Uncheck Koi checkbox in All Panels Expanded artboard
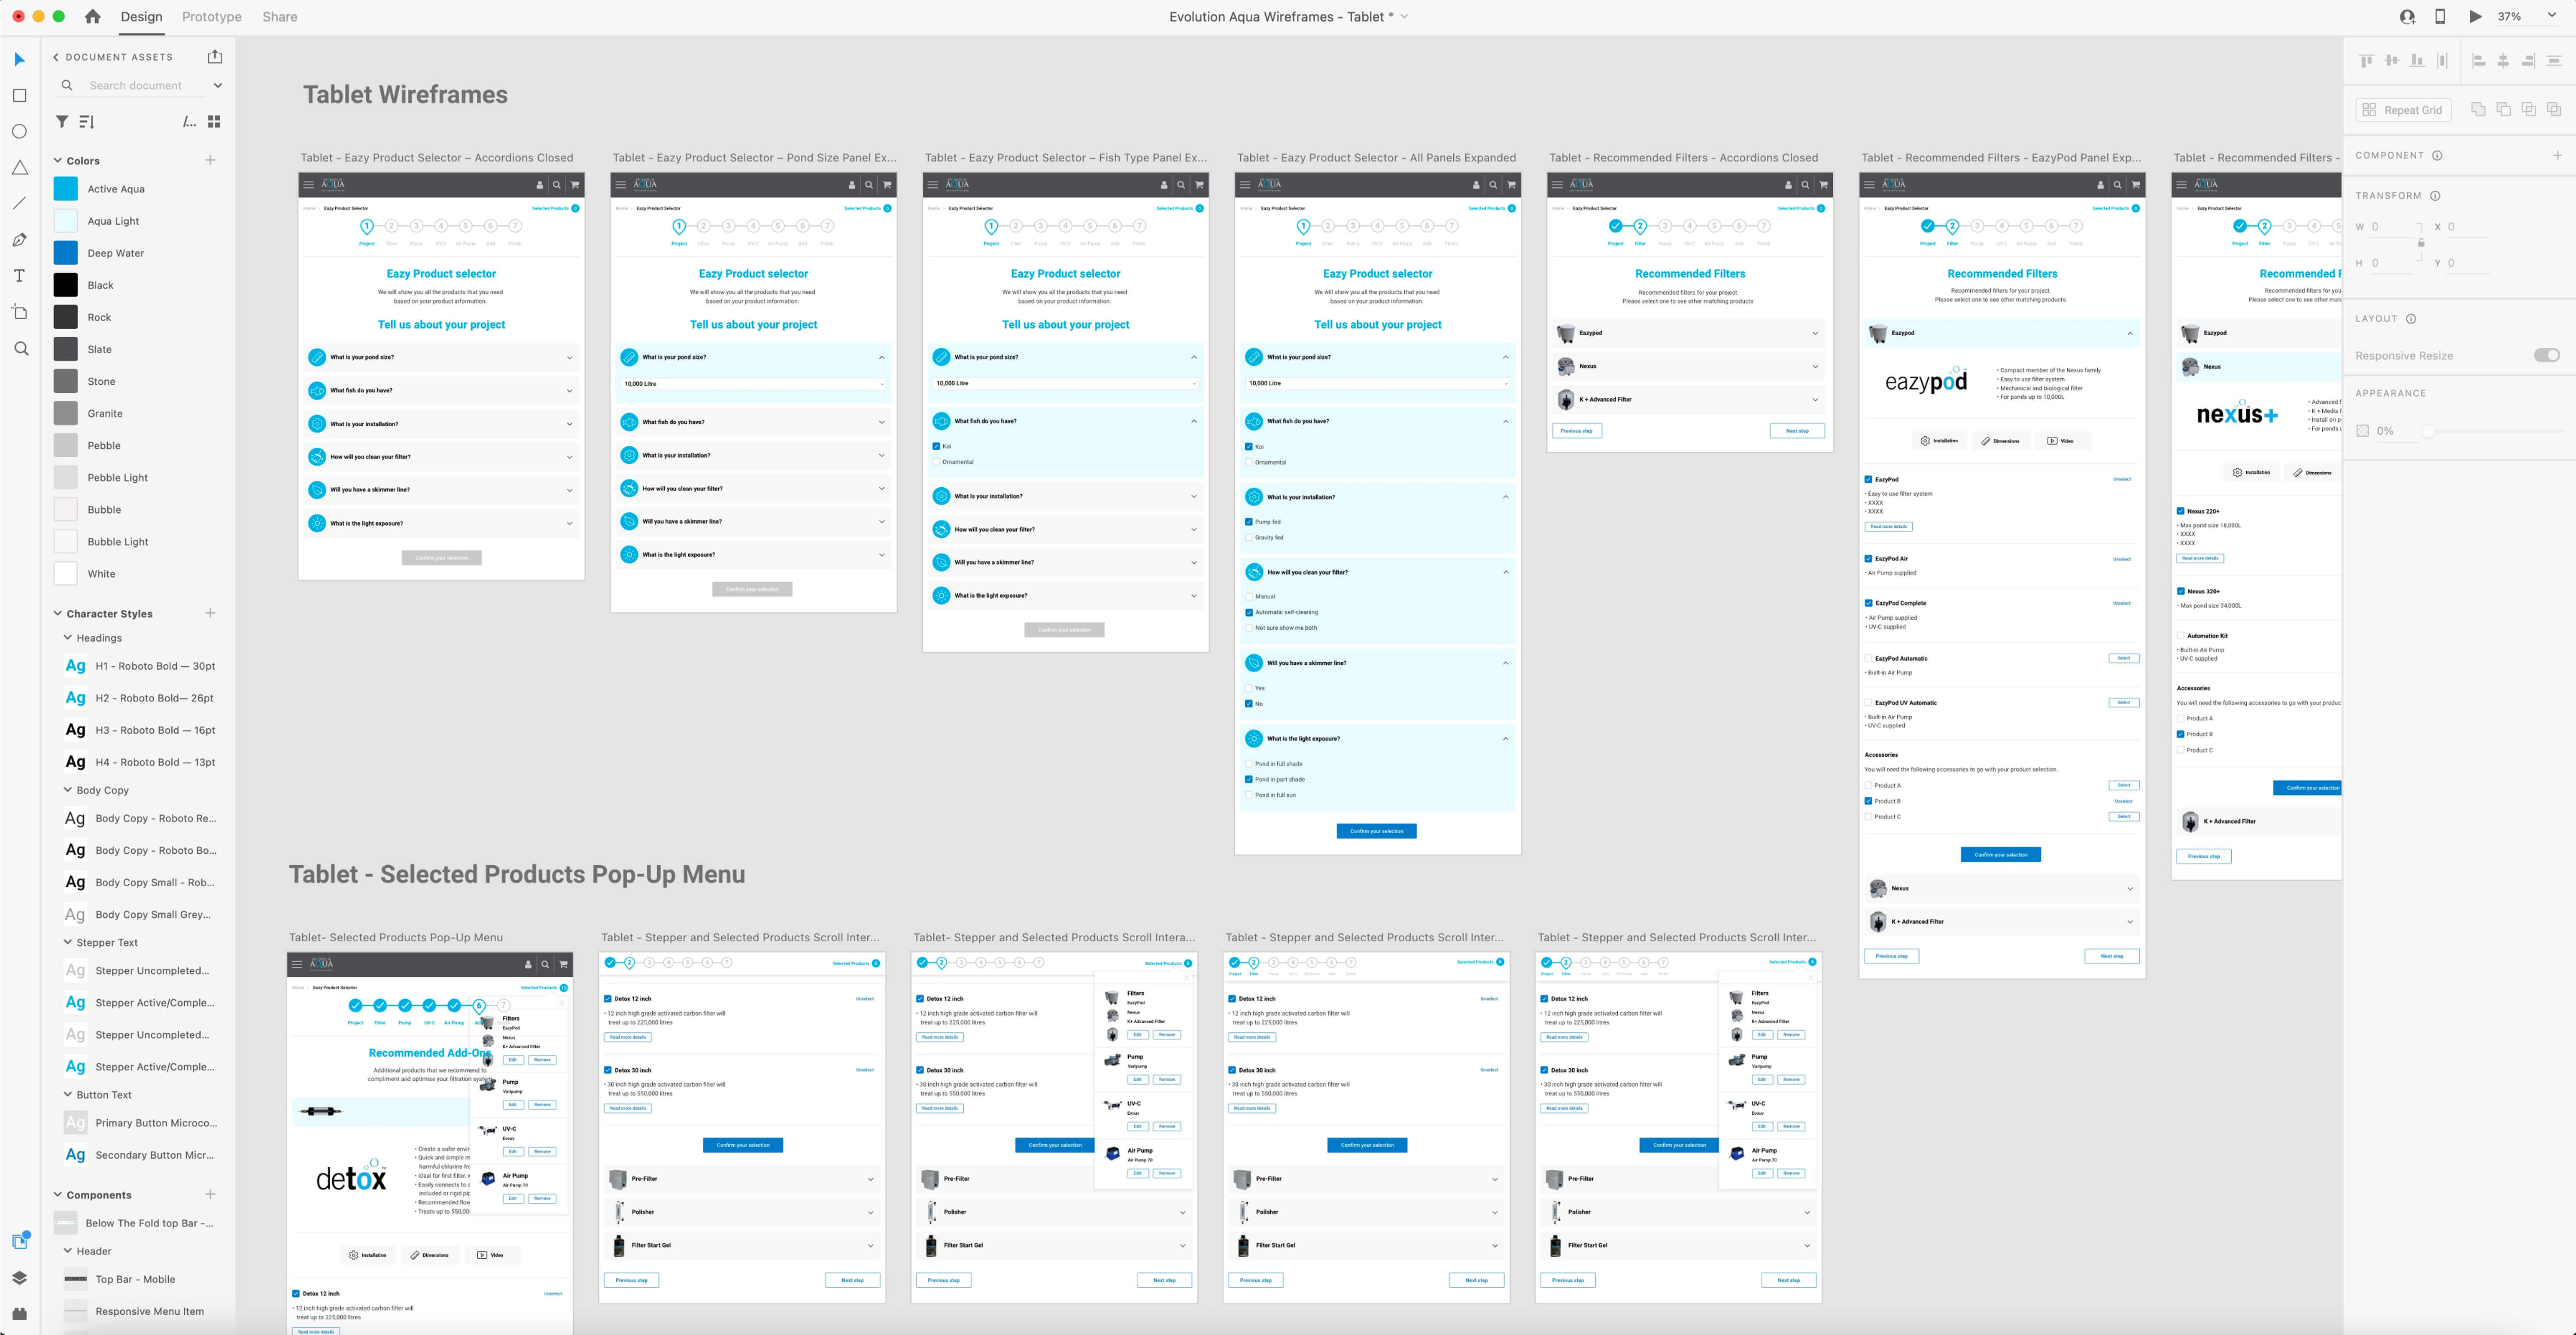 (1249, 447)
